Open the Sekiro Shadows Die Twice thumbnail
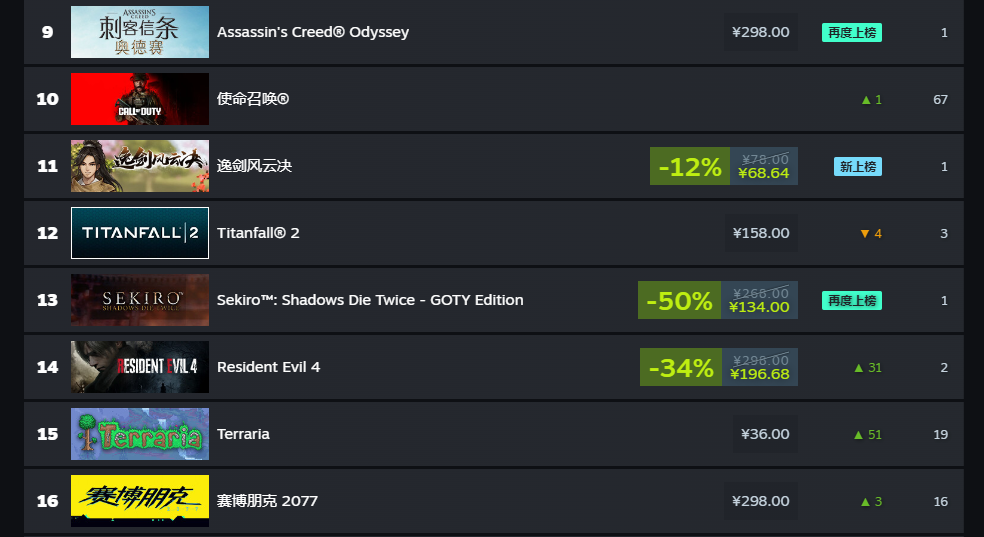Screen dimensions: 984x537 [140, 300]
